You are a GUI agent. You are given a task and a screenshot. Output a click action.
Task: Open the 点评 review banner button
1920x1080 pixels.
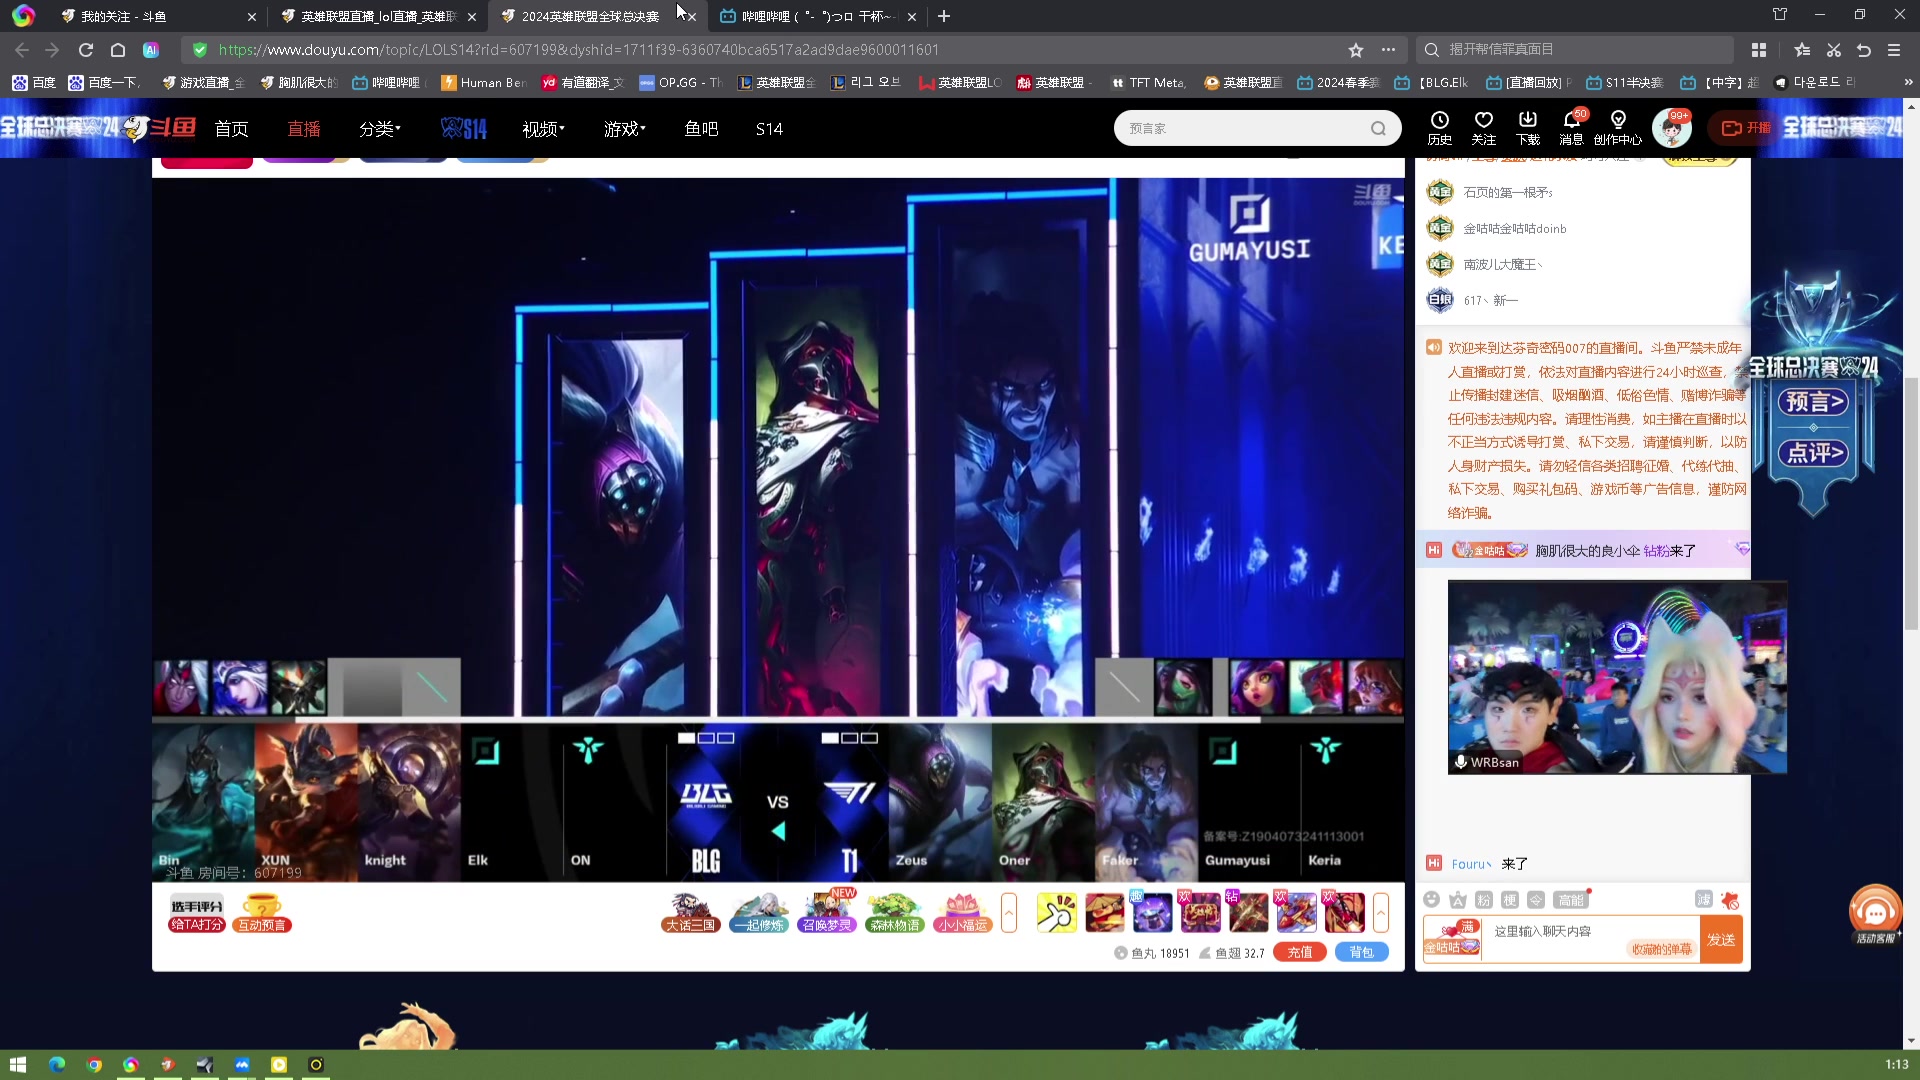1814,453
